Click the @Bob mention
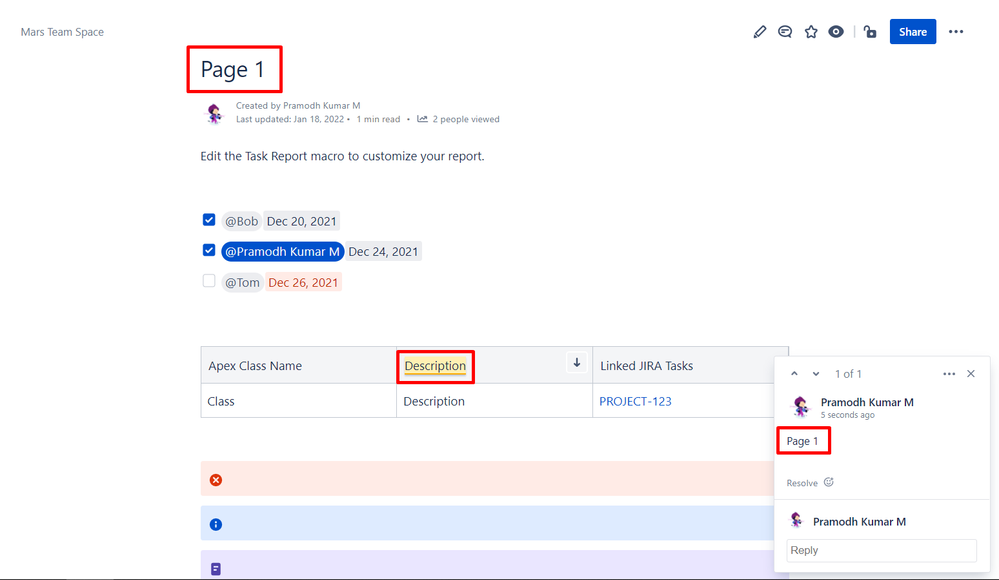The image size is (999, 580). 241,221
